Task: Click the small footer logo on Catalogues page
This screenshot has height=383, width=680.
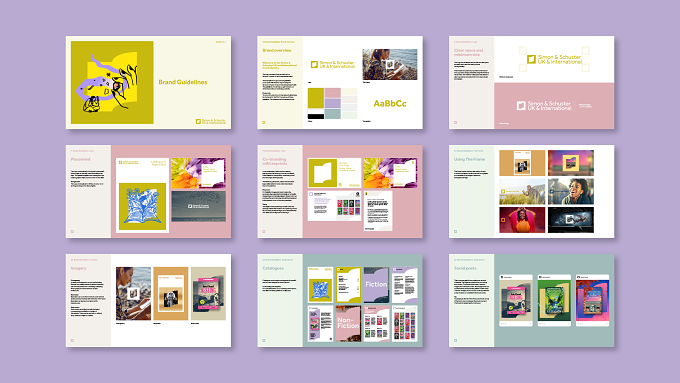Action: [x=264, y=340]
